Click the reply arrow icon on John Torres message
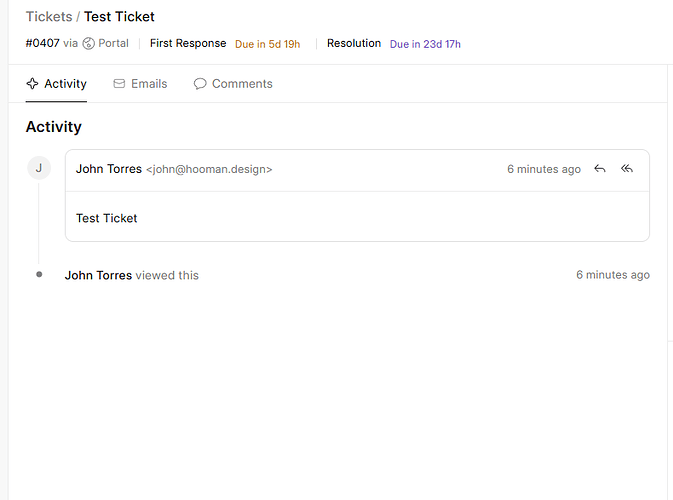Screen dimensions: 673x500 click(600, 169)
